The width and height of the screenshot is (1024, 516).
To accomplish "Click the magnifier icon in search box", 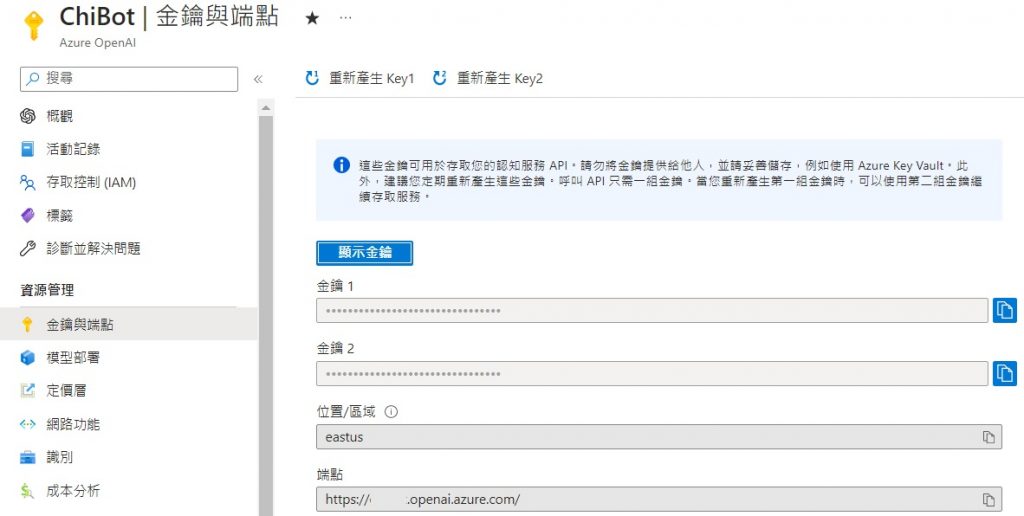I will coord(33,79).
